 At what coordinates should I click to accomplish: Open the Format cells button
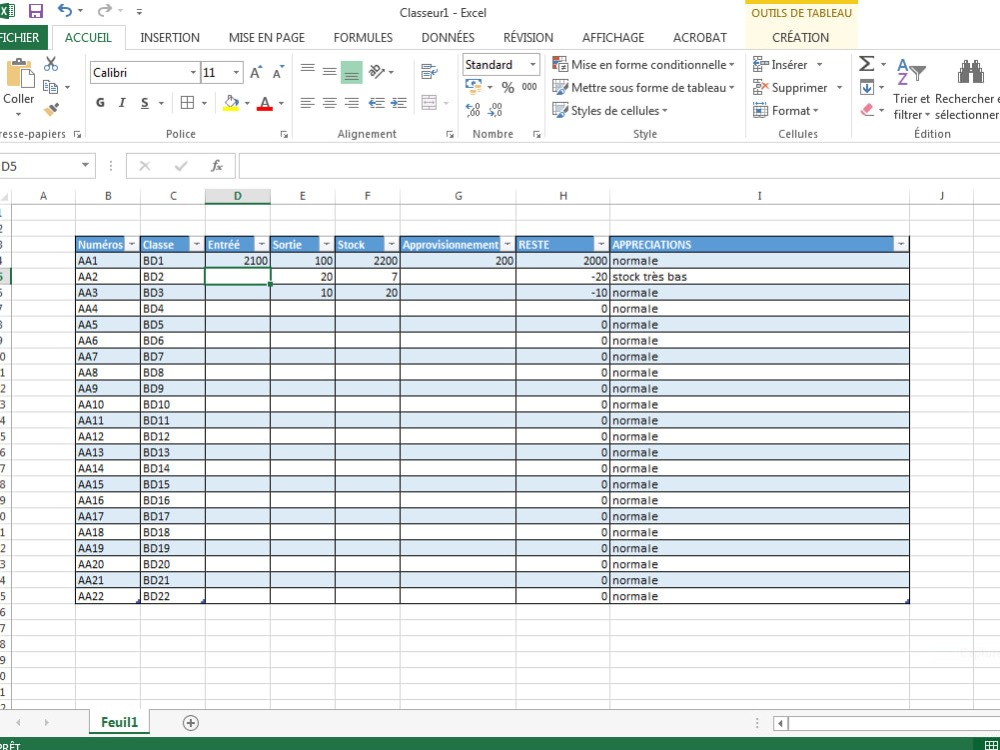pos(785,110)
